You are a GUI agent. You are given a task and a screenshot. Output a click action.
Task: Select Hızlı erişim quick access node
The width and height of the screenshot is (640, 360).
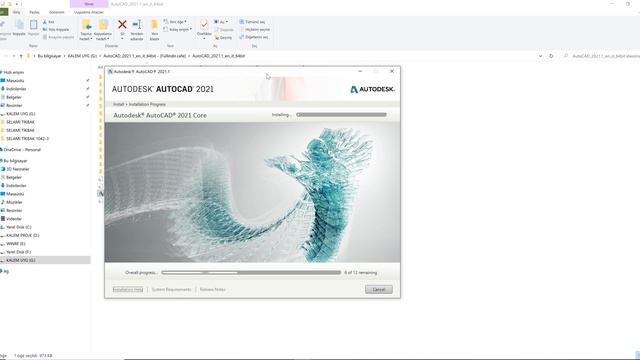[12, 72]
